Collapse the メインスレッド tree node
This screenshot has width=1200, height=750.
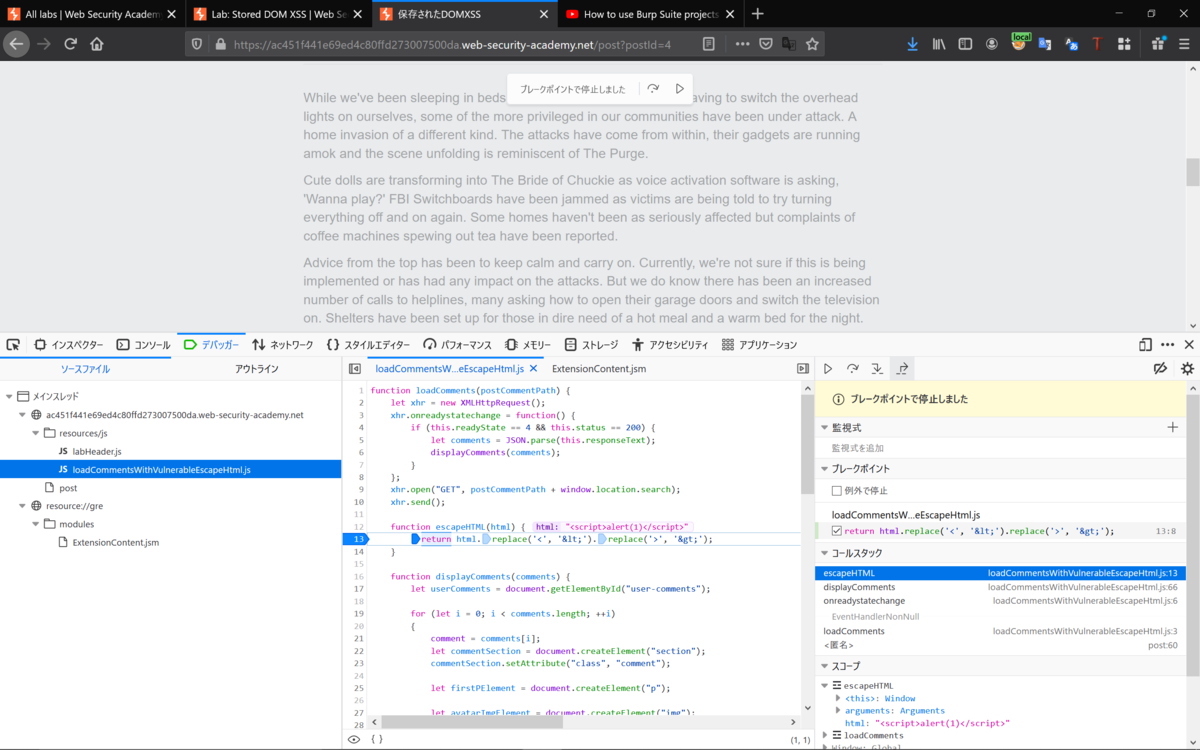click(x=10, y=396)
